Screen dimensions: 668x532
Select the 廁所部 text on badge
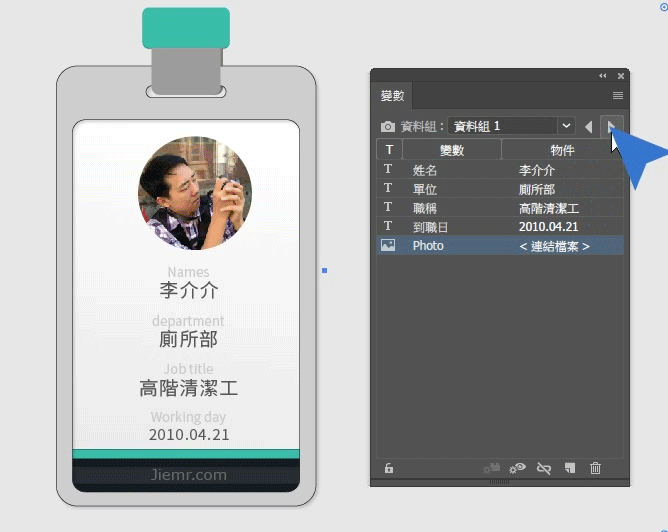click(189, 339)
